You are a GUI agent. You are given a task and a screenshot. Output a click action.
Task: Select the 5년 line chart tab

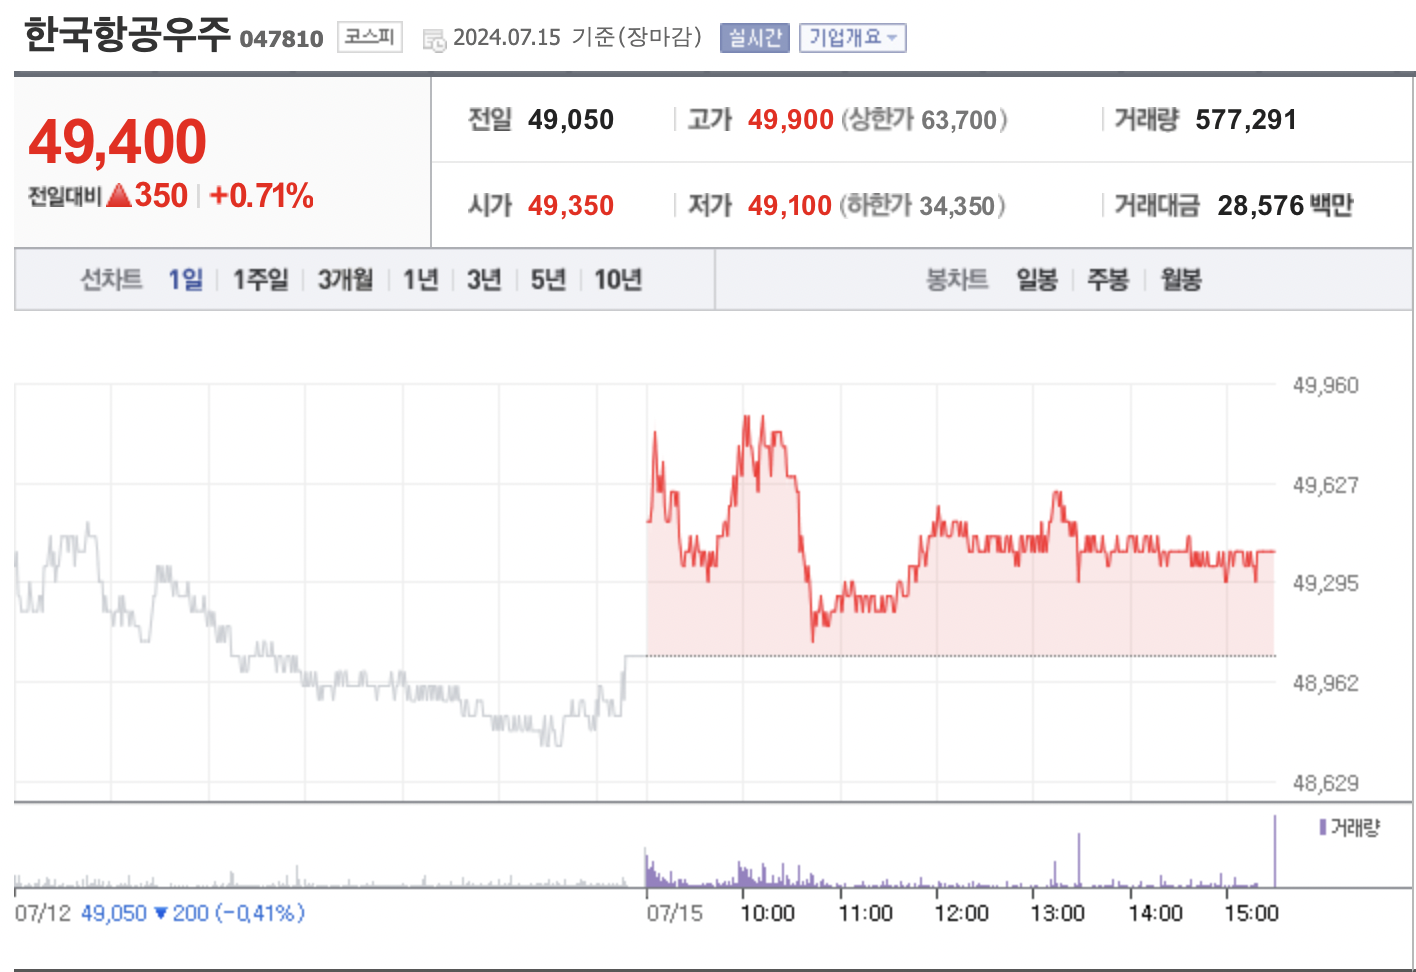click(x=548, y=279)
